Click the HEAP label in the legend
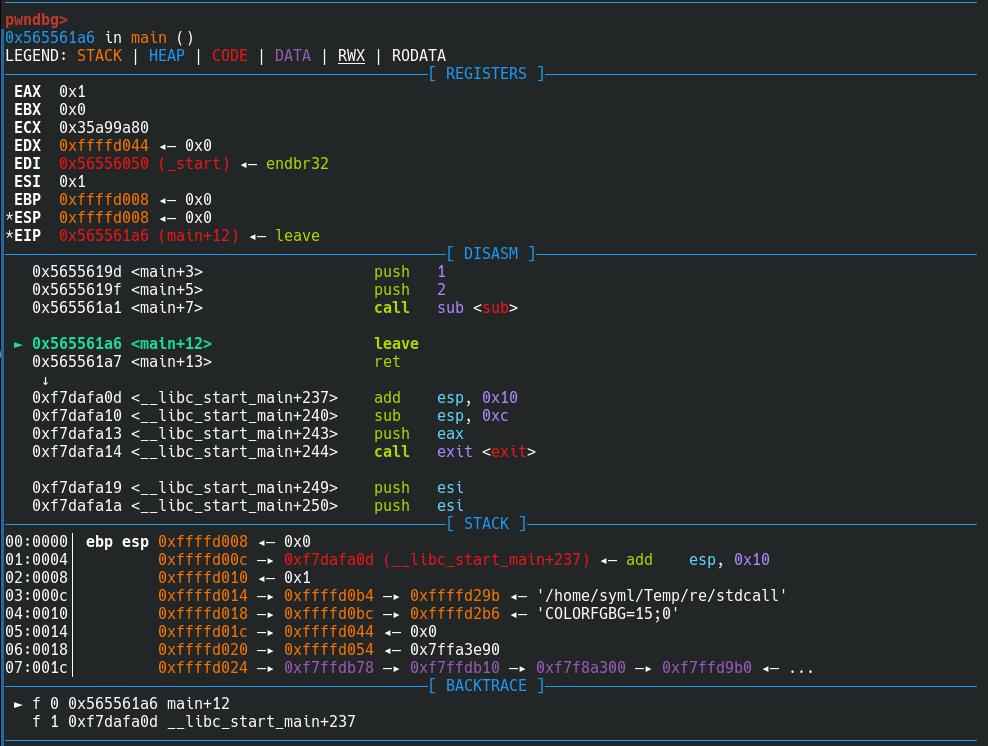Image resolution: width=988 pixels, height=746 pixels. coord(166,56)
